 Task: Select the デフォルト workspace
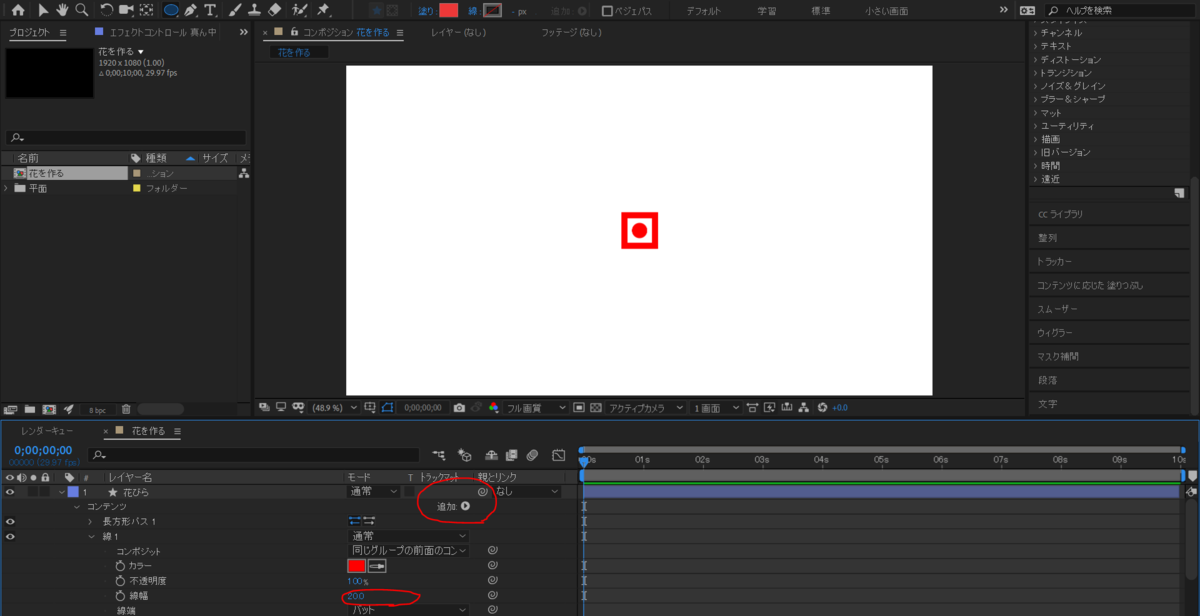703,11
